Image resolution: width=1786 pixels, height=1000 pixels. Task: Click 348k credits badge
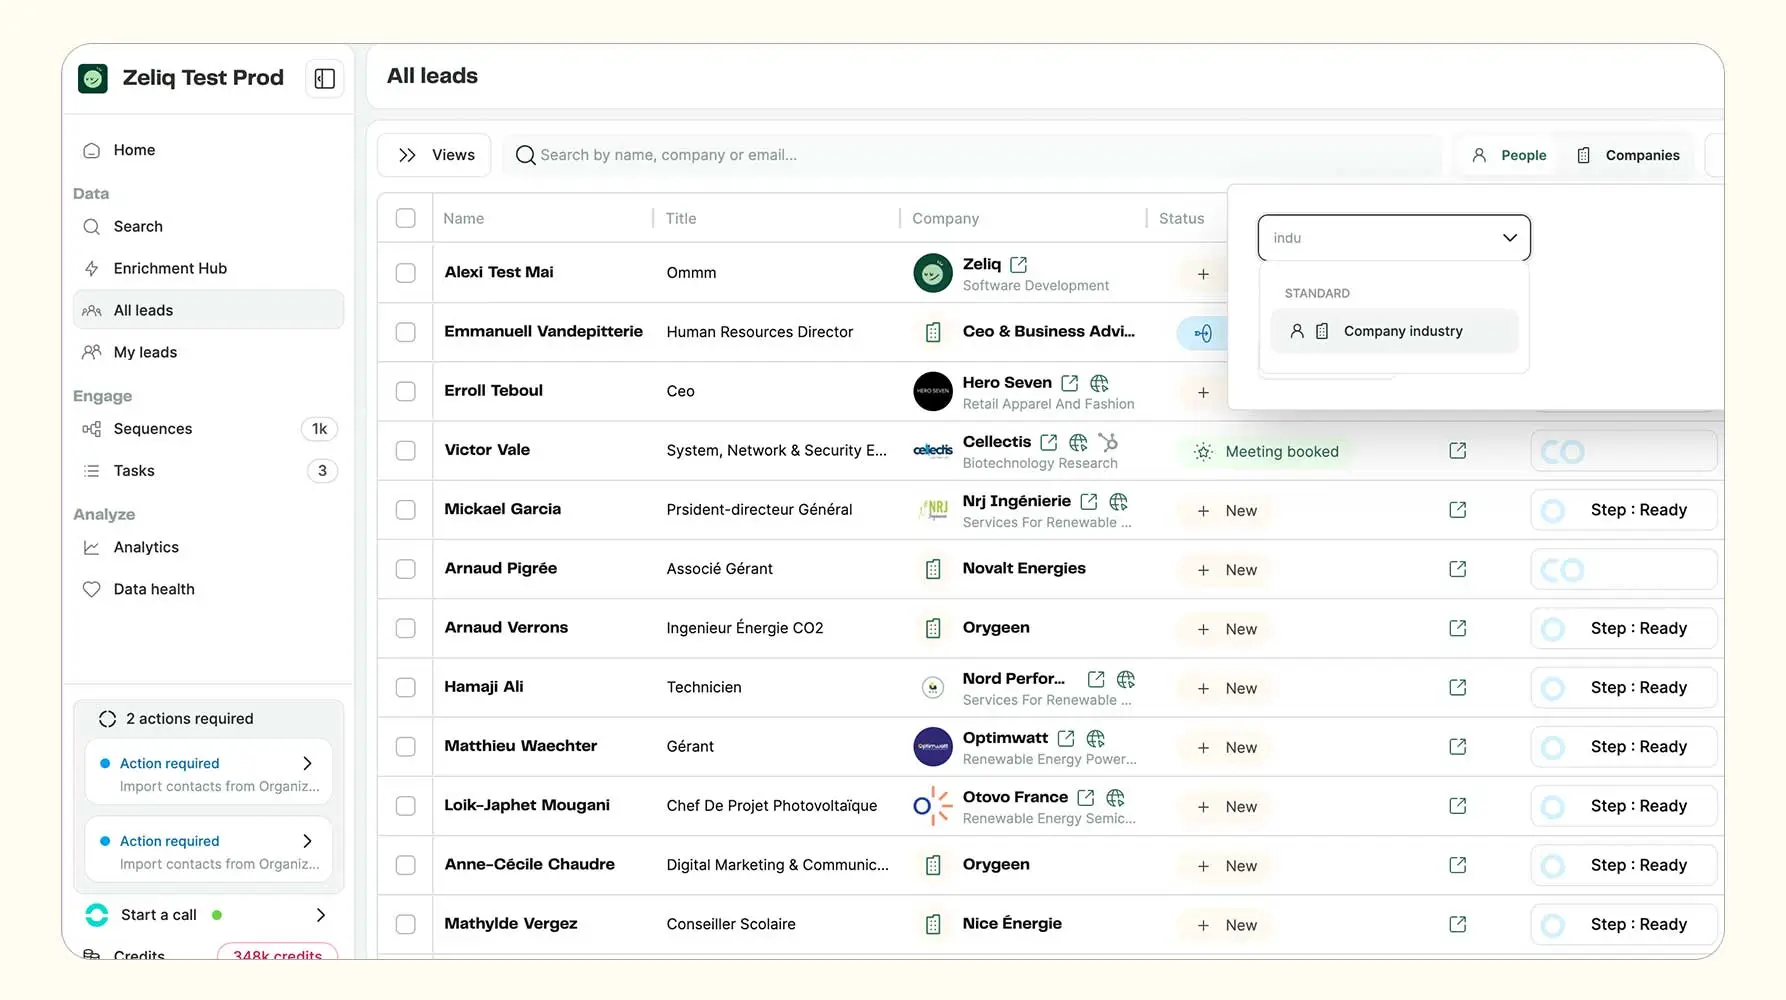pyautogui.click(x=277, y=954)
